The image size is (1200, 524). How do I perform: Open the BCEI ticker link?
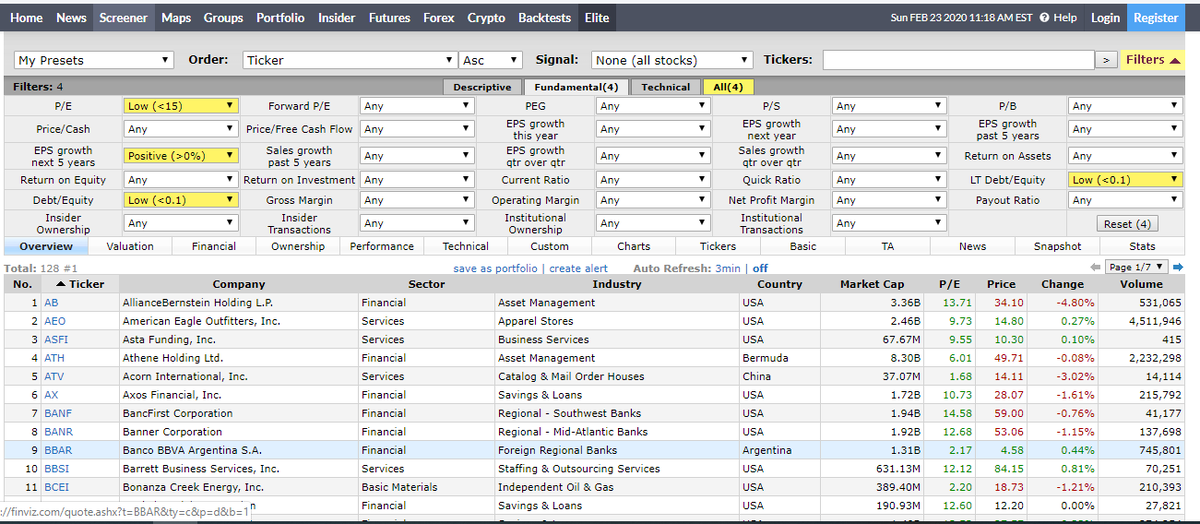(57, 487)
